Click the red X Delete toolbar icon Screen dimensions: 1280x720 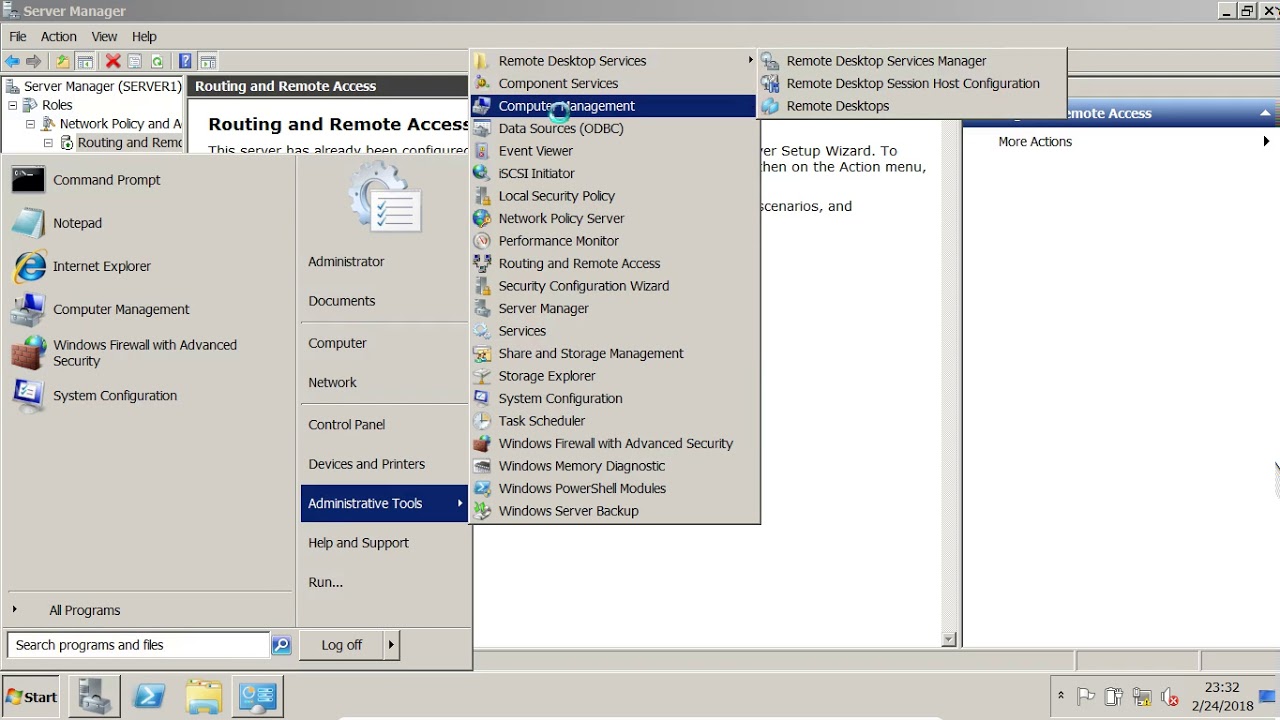click(113, 61)
